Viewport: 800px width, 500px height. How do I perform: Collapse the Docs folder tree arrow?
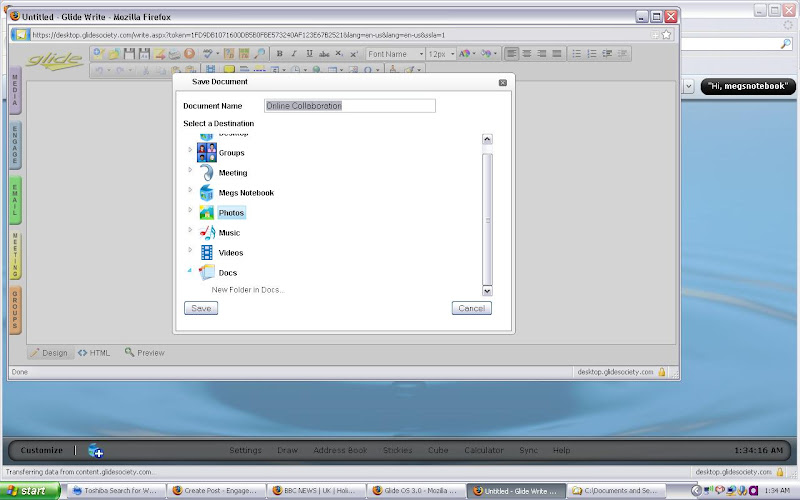(x=190, y=271)
